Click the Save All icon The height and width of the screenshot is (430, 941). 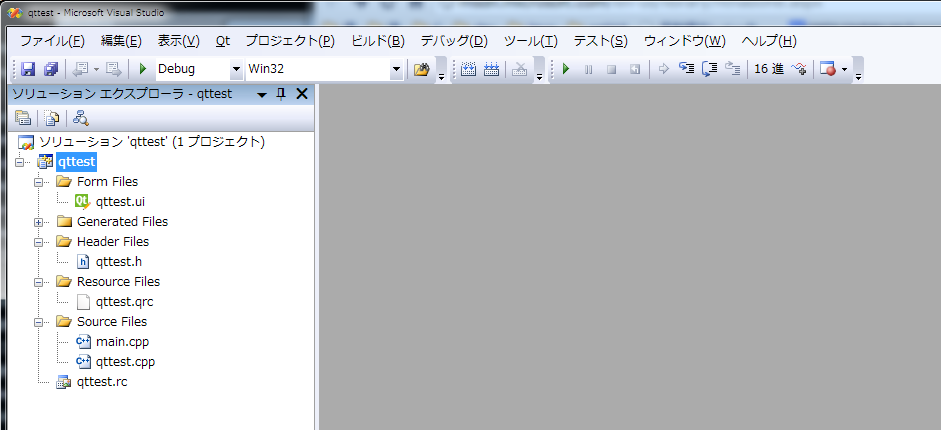pyautogui.click(x=51, y=69)
